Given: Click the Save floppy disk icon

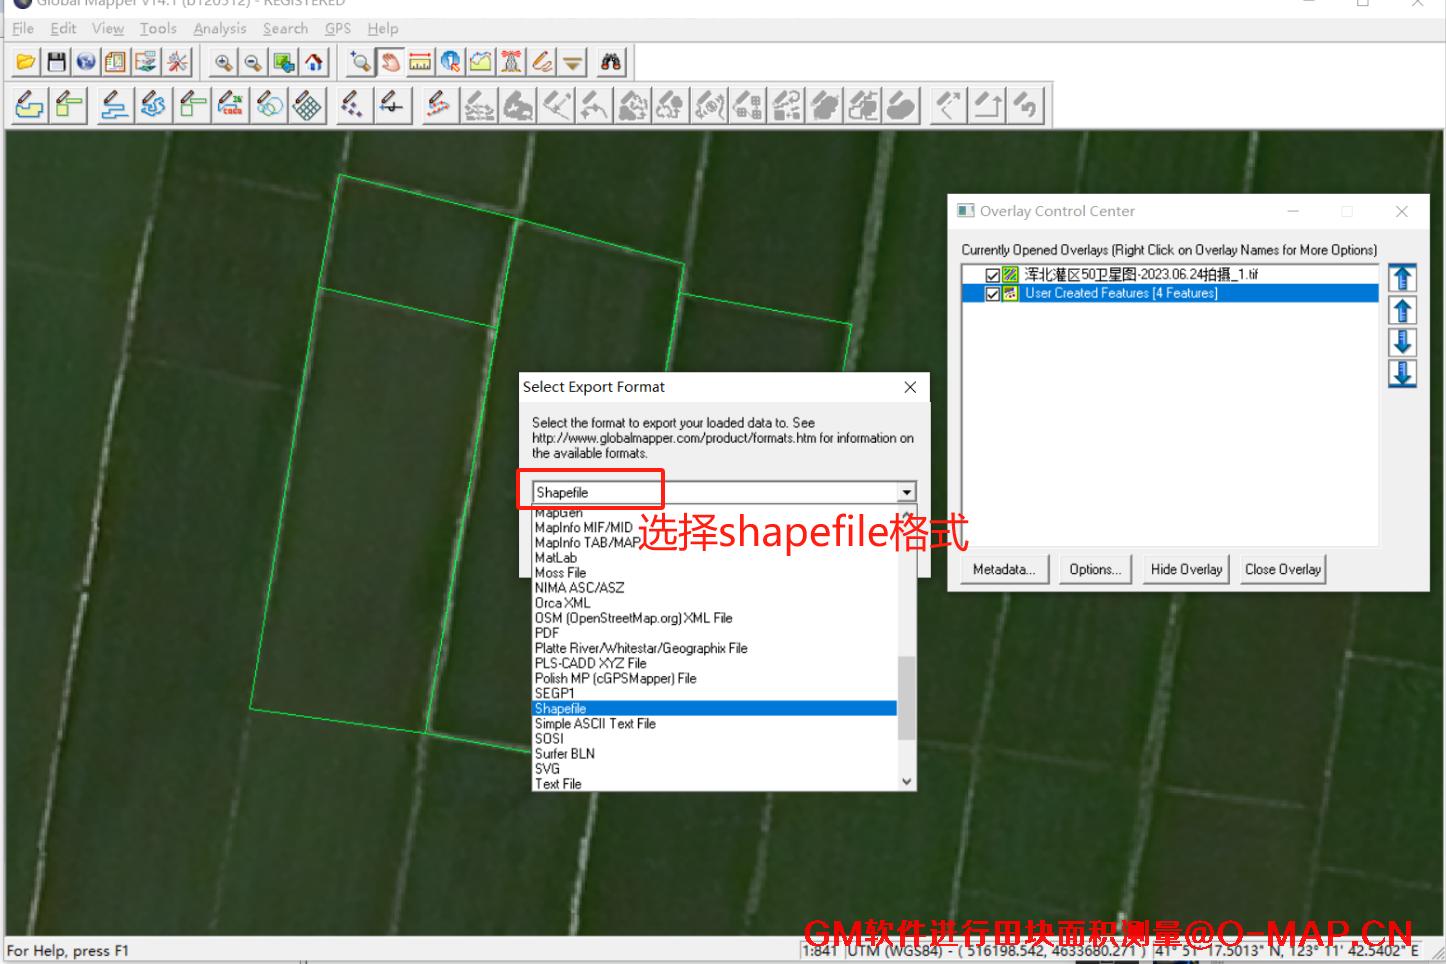Looking at the screenshot, I should [x=57, y=63].
